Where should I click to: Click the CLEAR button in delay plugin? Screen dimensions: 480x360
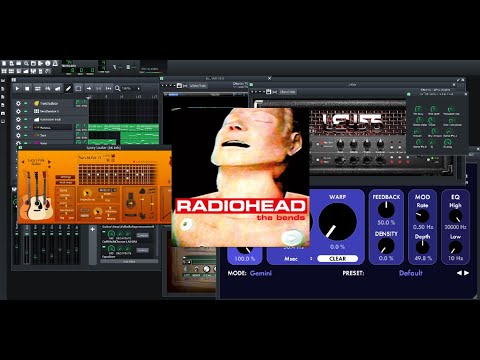pyautogui.click(x=337, y=259)
